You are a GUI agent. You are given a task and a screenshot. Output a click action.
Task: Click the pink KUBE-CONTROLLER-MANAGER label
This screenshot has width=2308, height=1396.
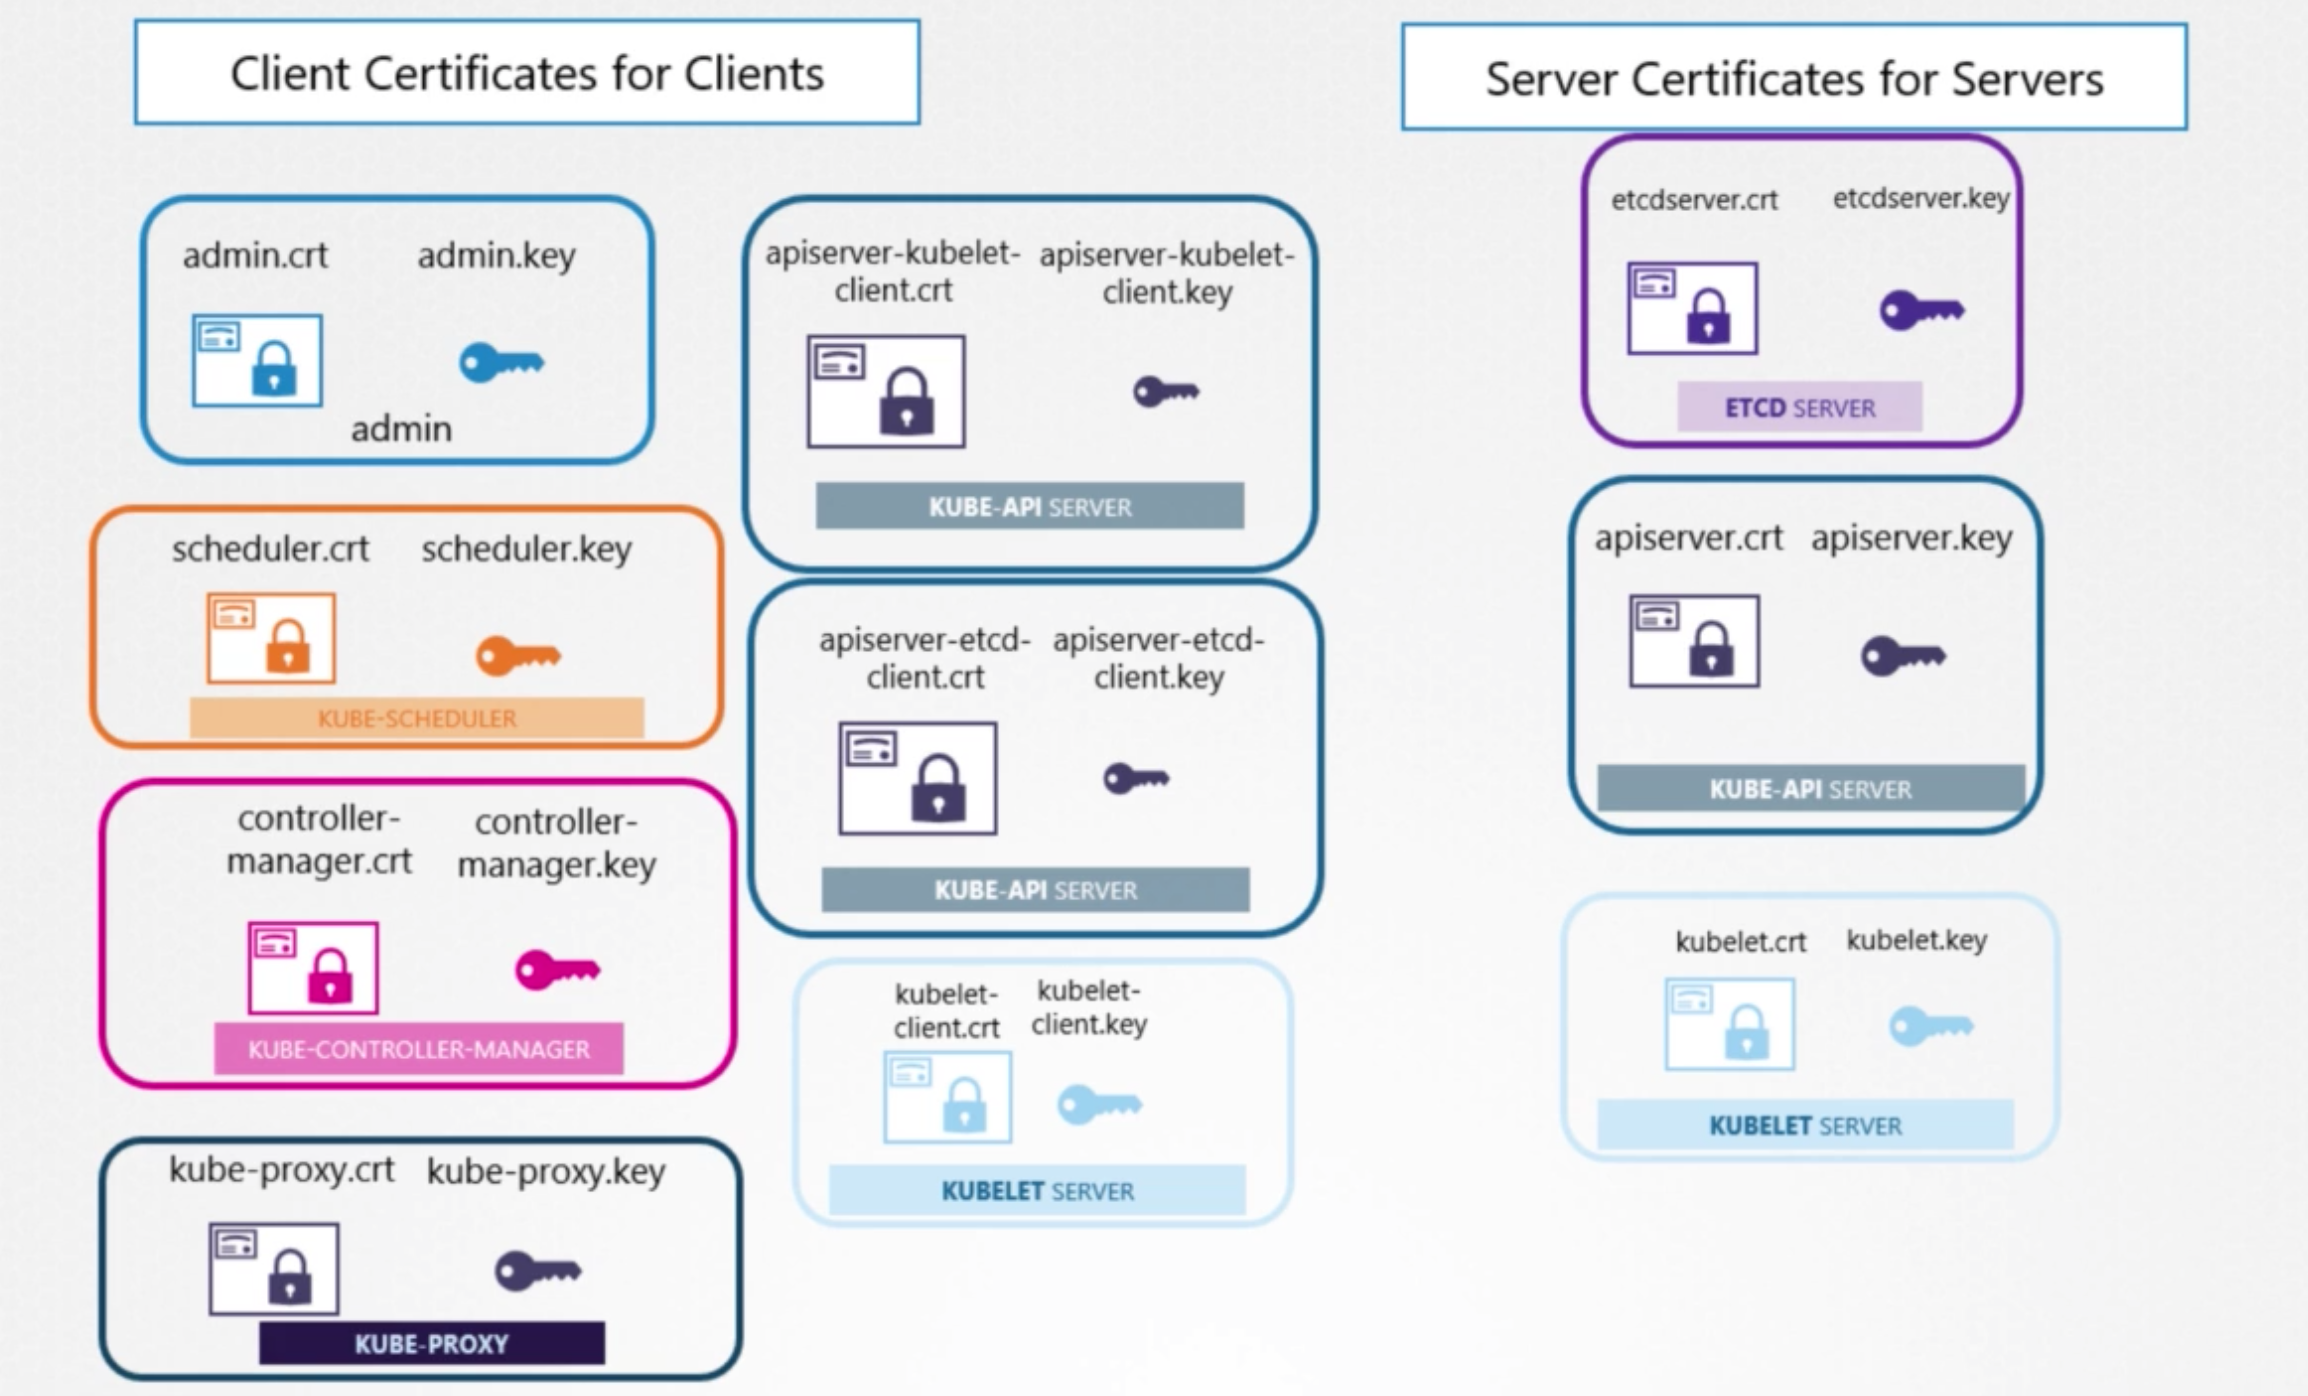pos(418,1049)
